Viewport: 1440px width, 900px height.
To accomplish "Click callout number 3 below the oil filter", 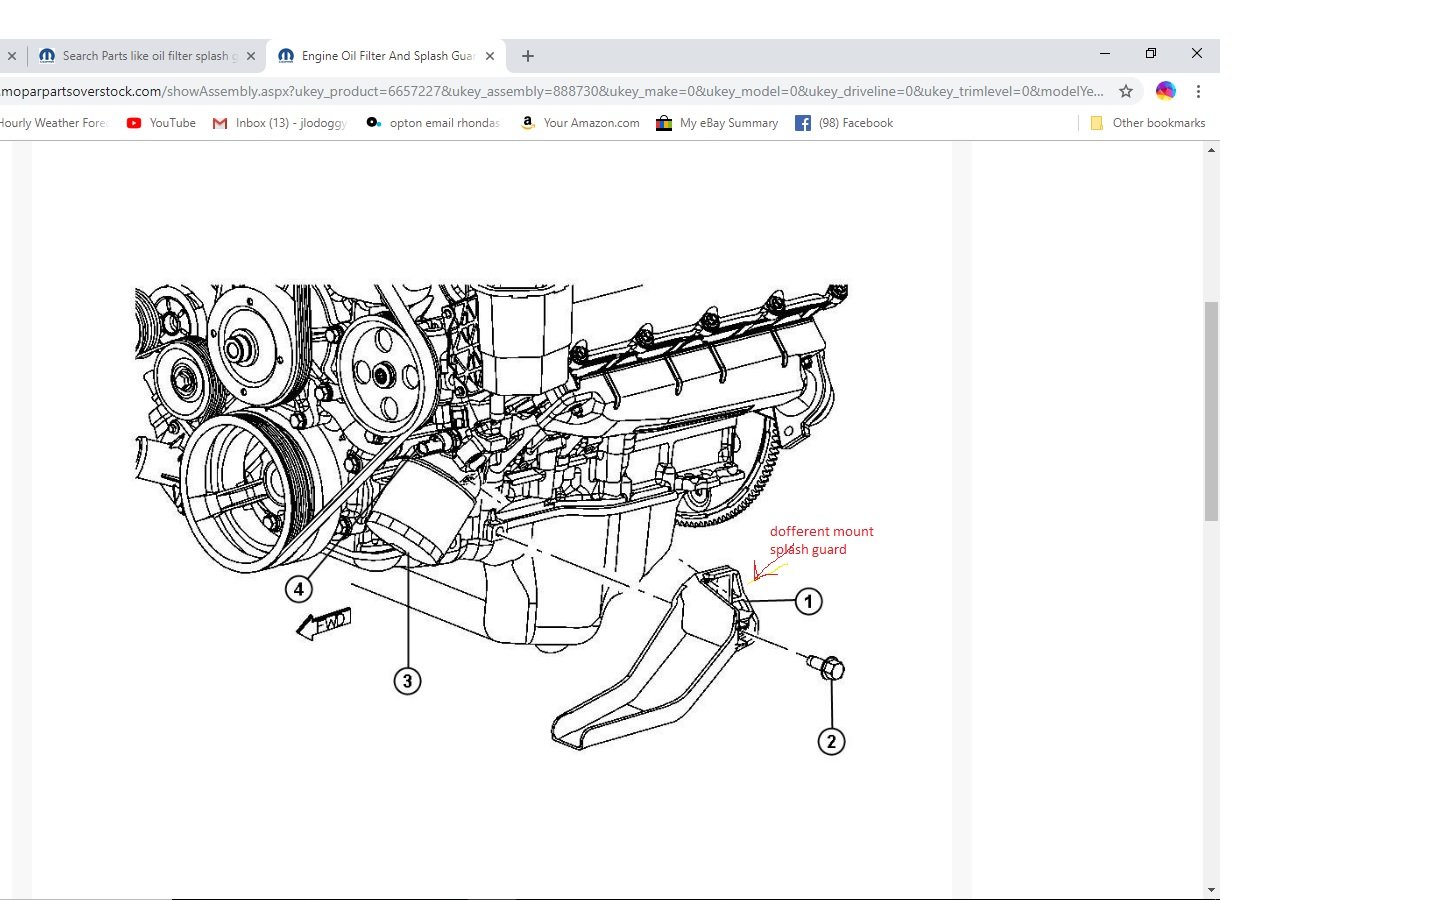I will [407, 682].
